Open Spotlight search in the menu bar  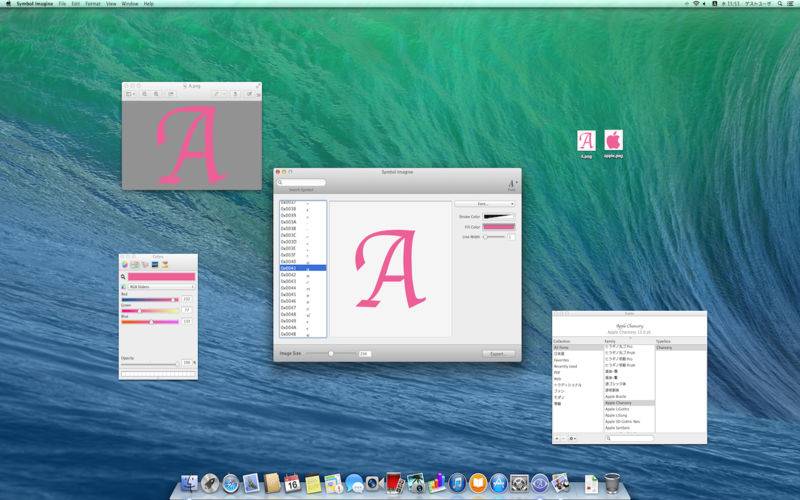pos(780,4)
